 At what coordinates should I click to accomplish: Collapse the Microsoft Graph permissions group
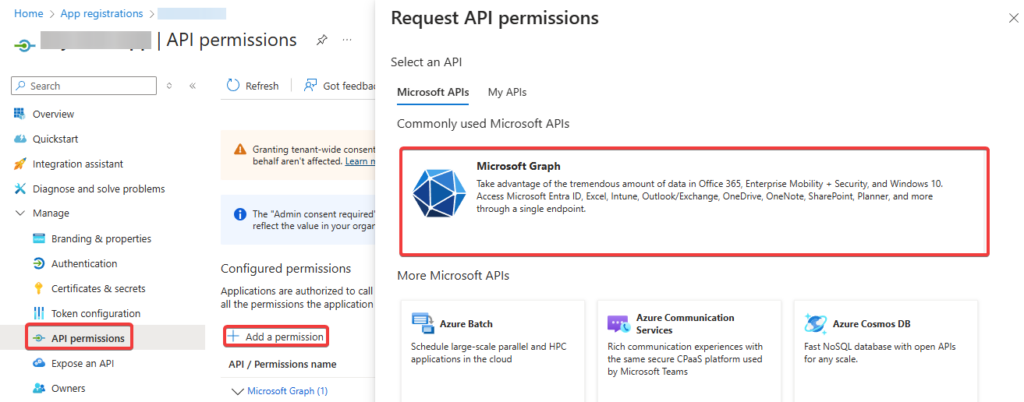point(238,391)
